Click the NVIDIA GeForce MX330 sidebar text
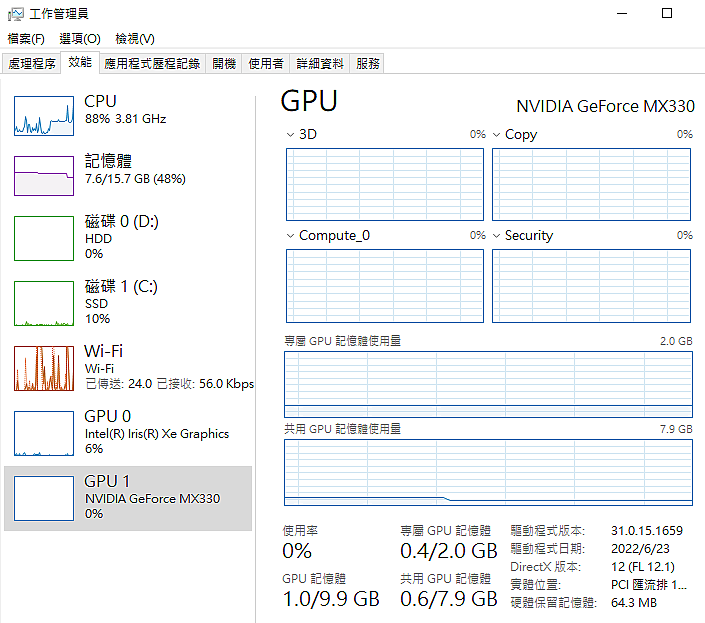Screen dimensions: 705x623 (x=152, y=499)
